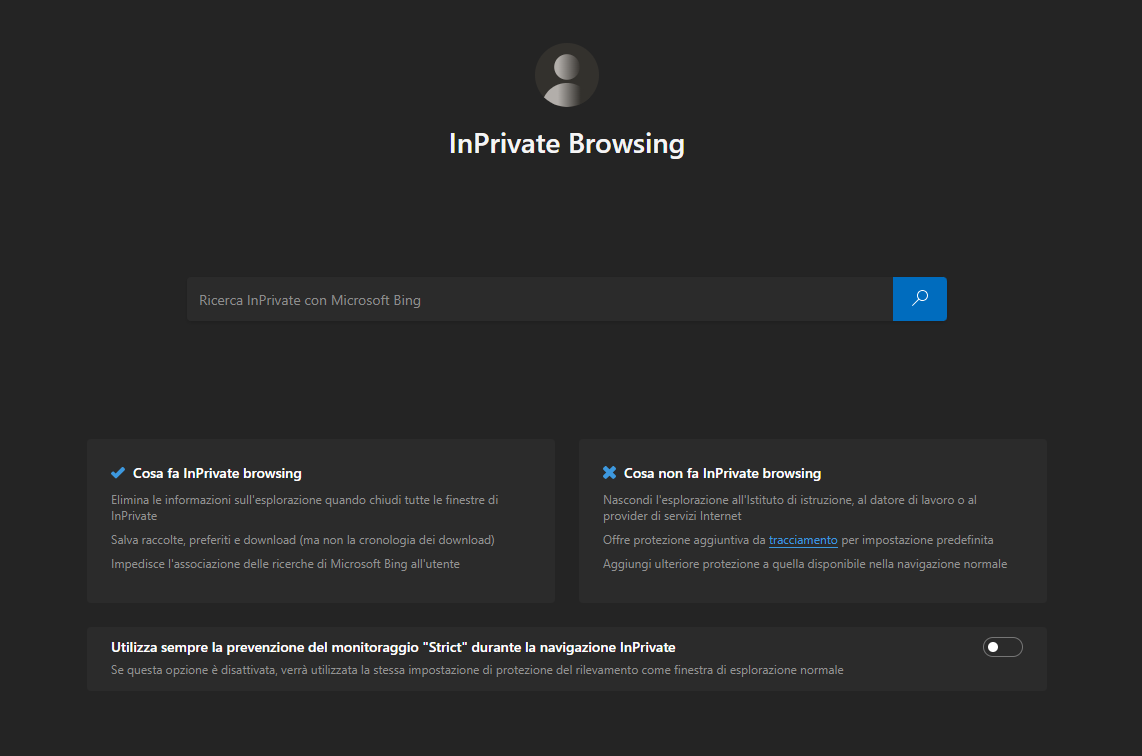Image resolution: width=1142 pixels, height=756 pixels.
Task: Select the Cosa non fa InPrivate browsing heading
Action: (x=722, y=473)
